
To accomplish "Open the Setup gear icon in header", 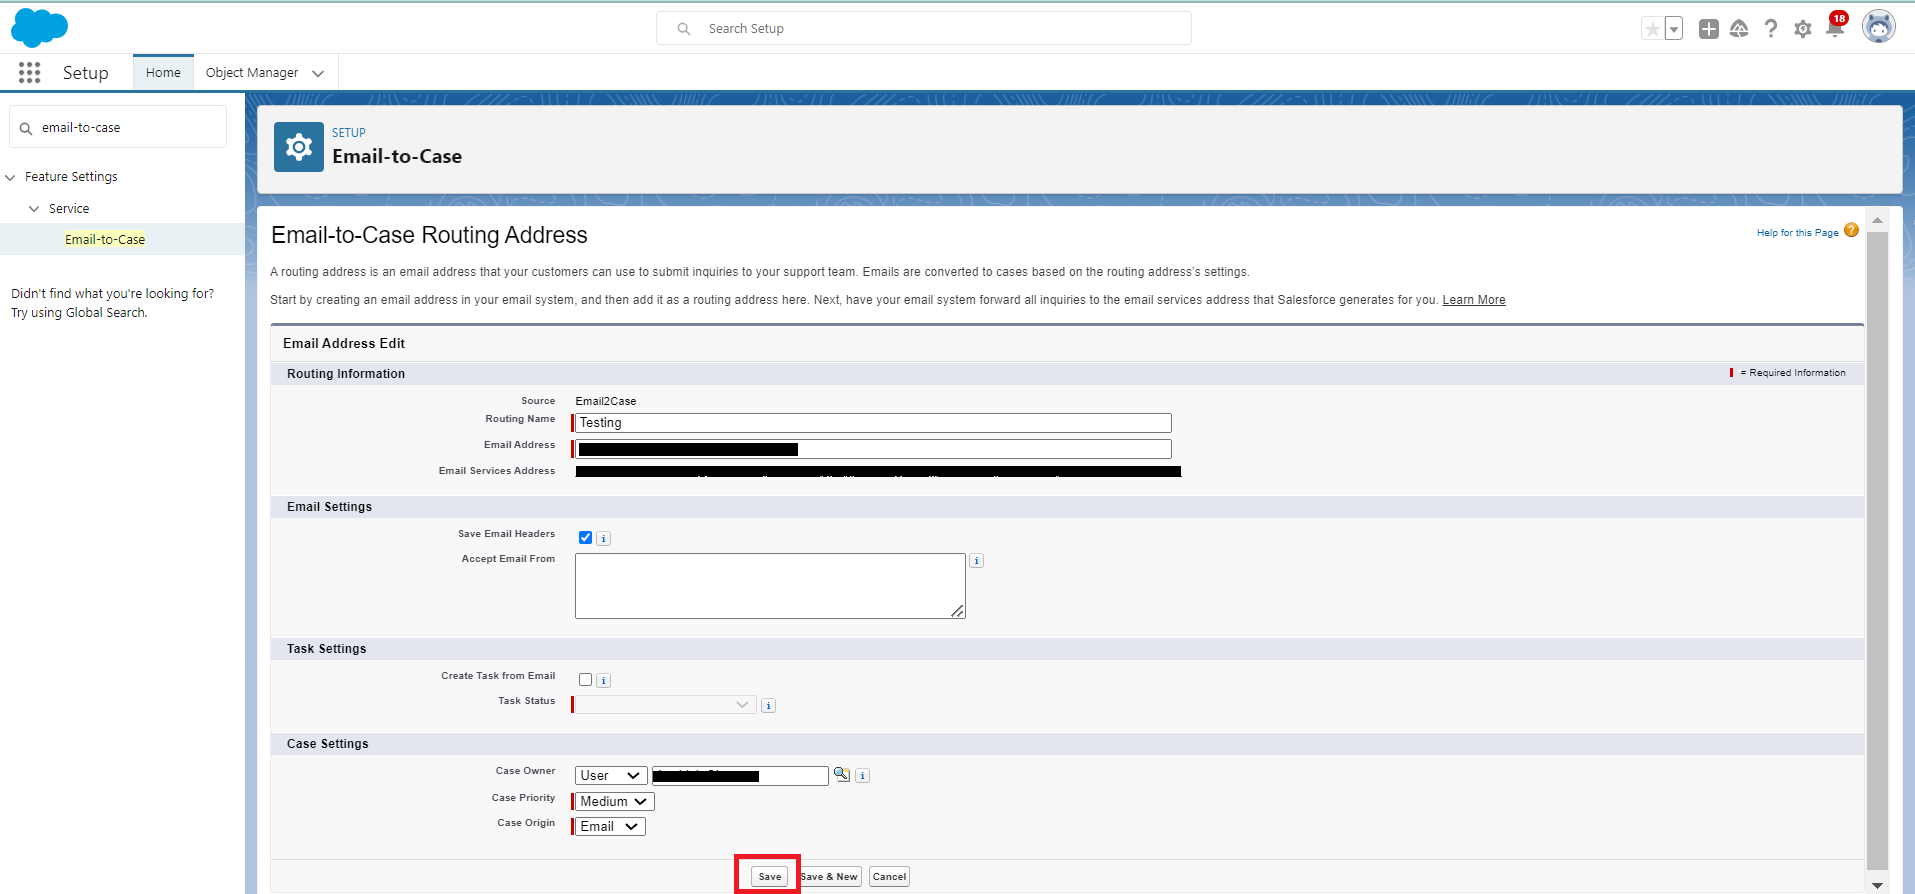I will 1802,29.
